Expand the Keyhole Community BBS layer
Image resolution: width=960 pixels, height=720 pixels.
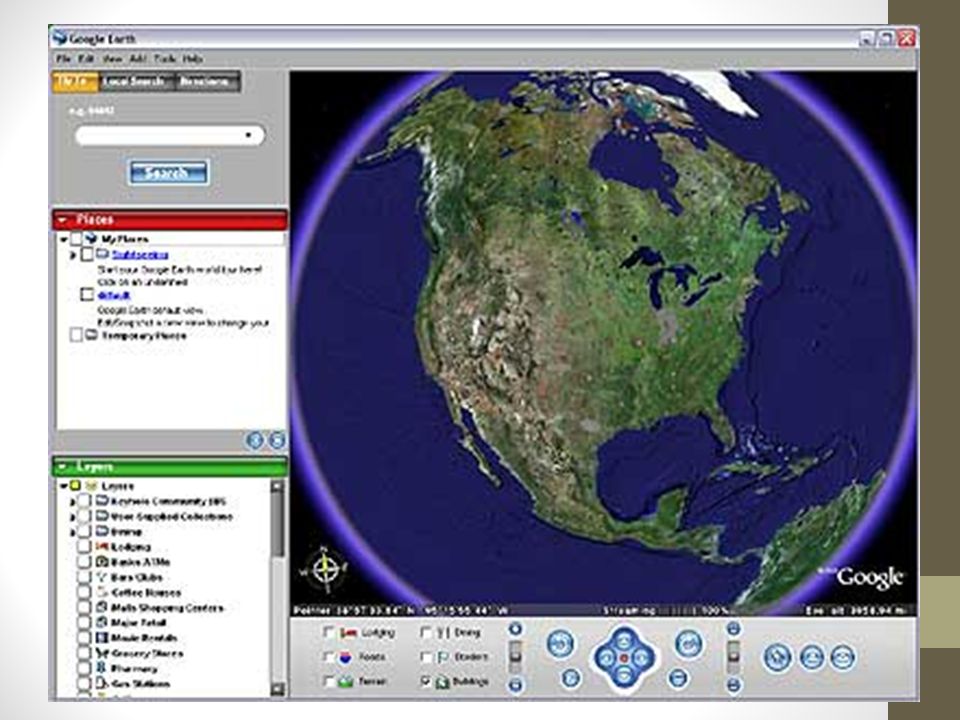(73, 501)
